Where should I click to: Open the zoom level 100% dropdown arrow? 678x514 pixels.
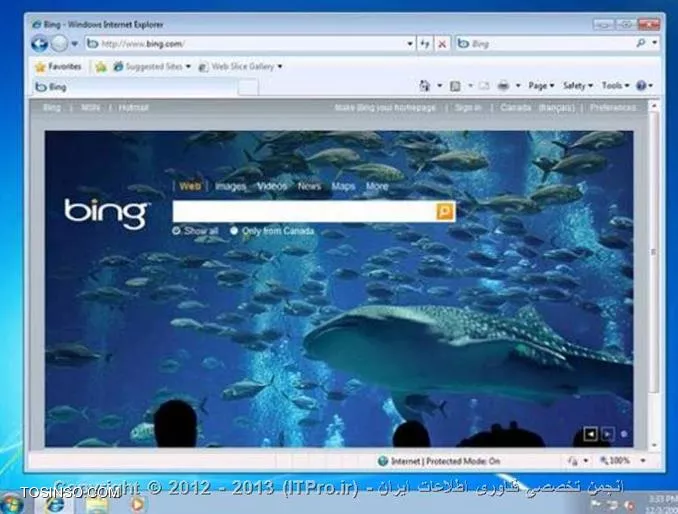643,461
